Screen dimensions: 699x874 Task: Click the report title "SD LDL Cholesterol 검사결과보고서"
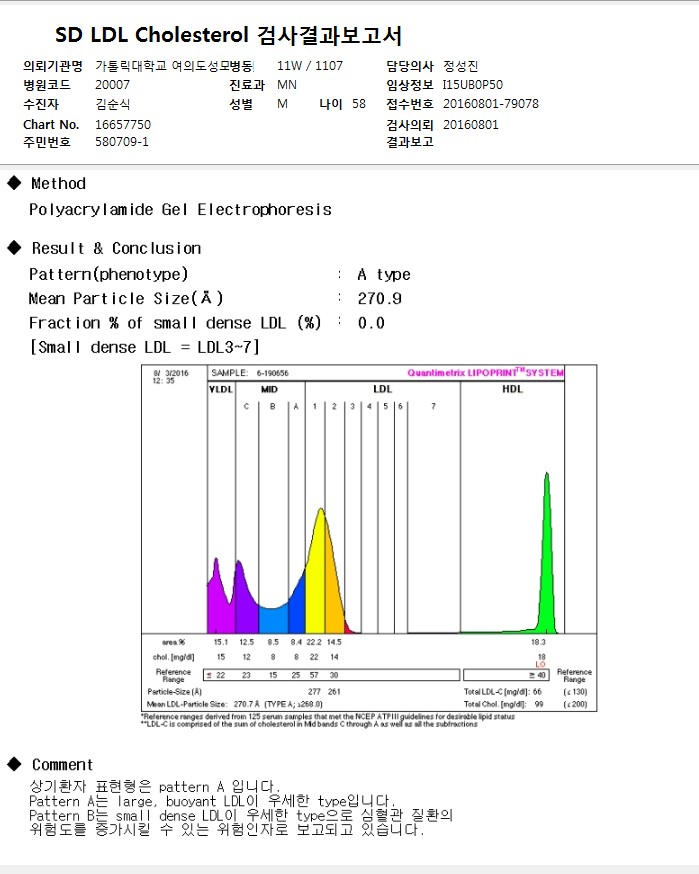point(228,35)
